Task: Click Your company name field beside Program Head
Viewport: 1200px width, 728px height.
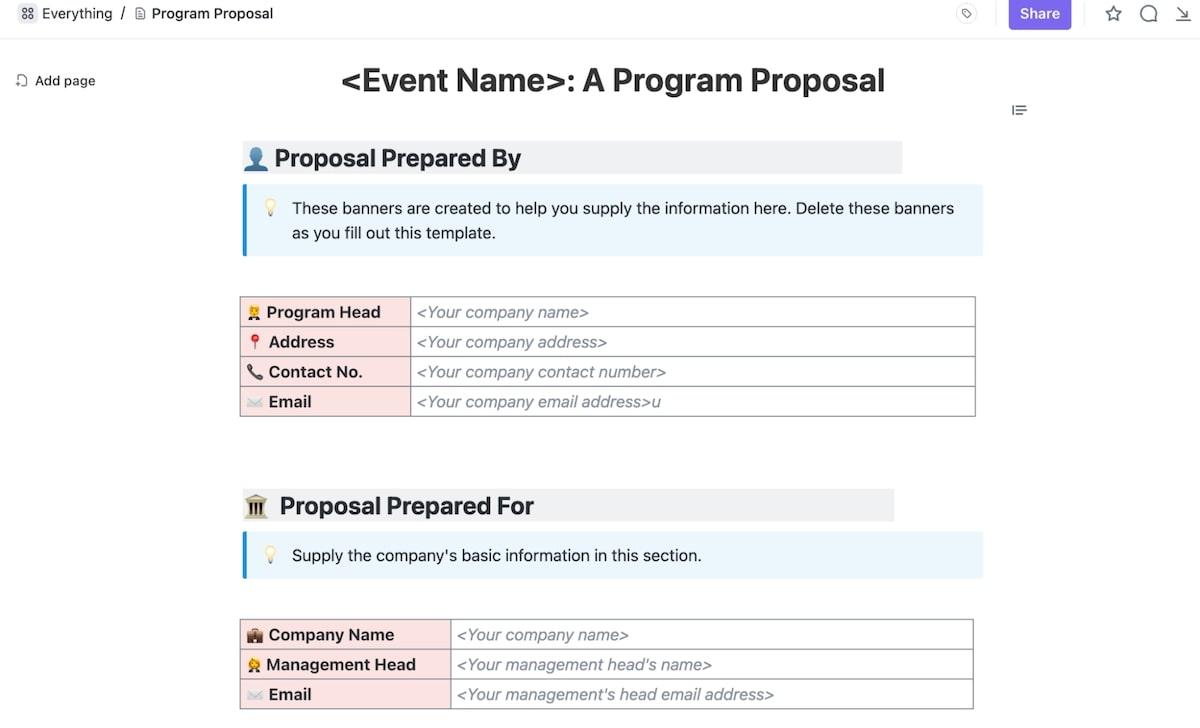Action: (x=692, y=312)
